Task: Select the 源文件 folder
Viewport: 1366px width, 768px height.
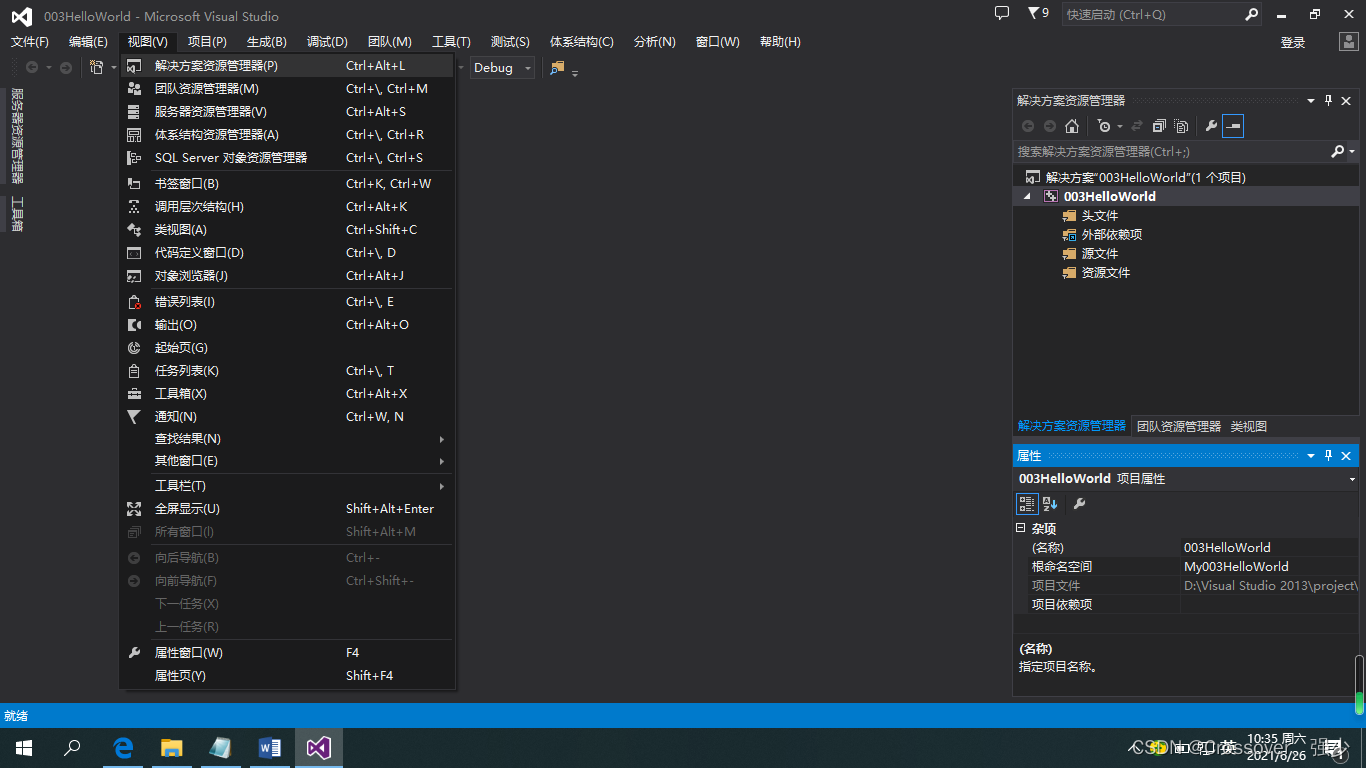Action: pyautogui.click(x=1100, y=253)
